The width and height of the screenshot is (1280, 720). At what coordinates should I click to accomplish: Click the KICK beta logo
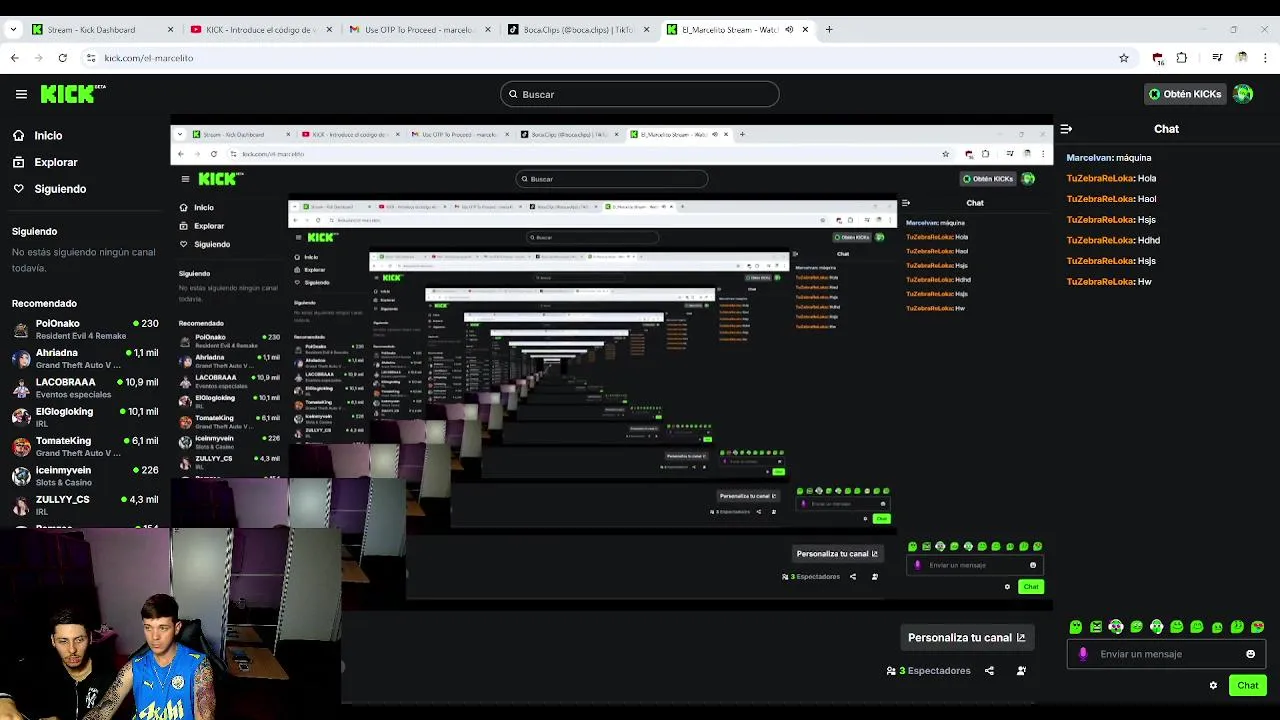tap(73, 94)
